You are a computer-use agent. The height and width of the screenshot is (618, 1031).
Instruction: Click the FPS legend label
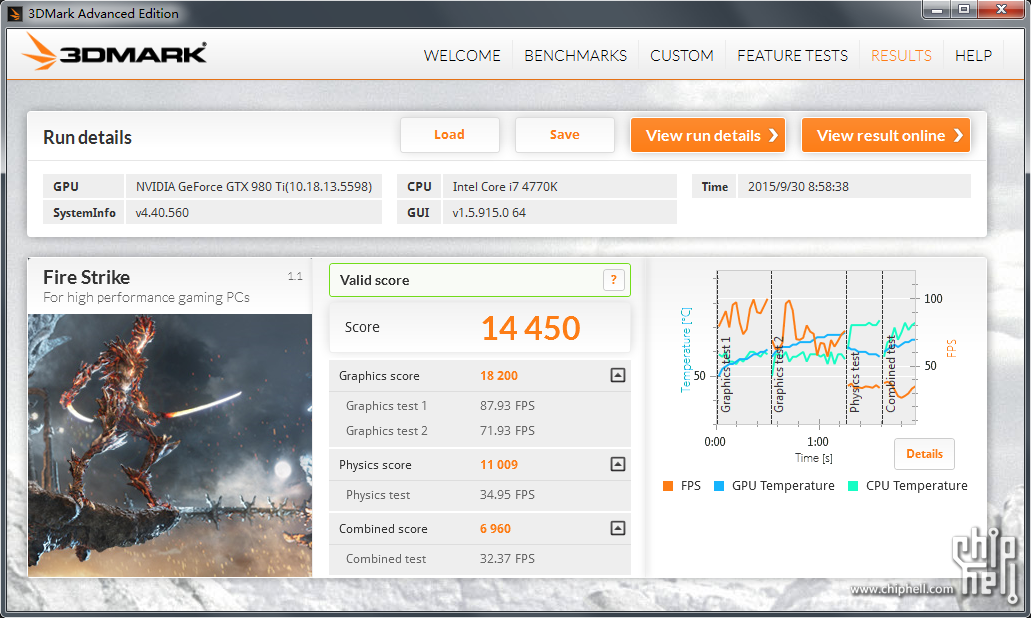(690, 486)
